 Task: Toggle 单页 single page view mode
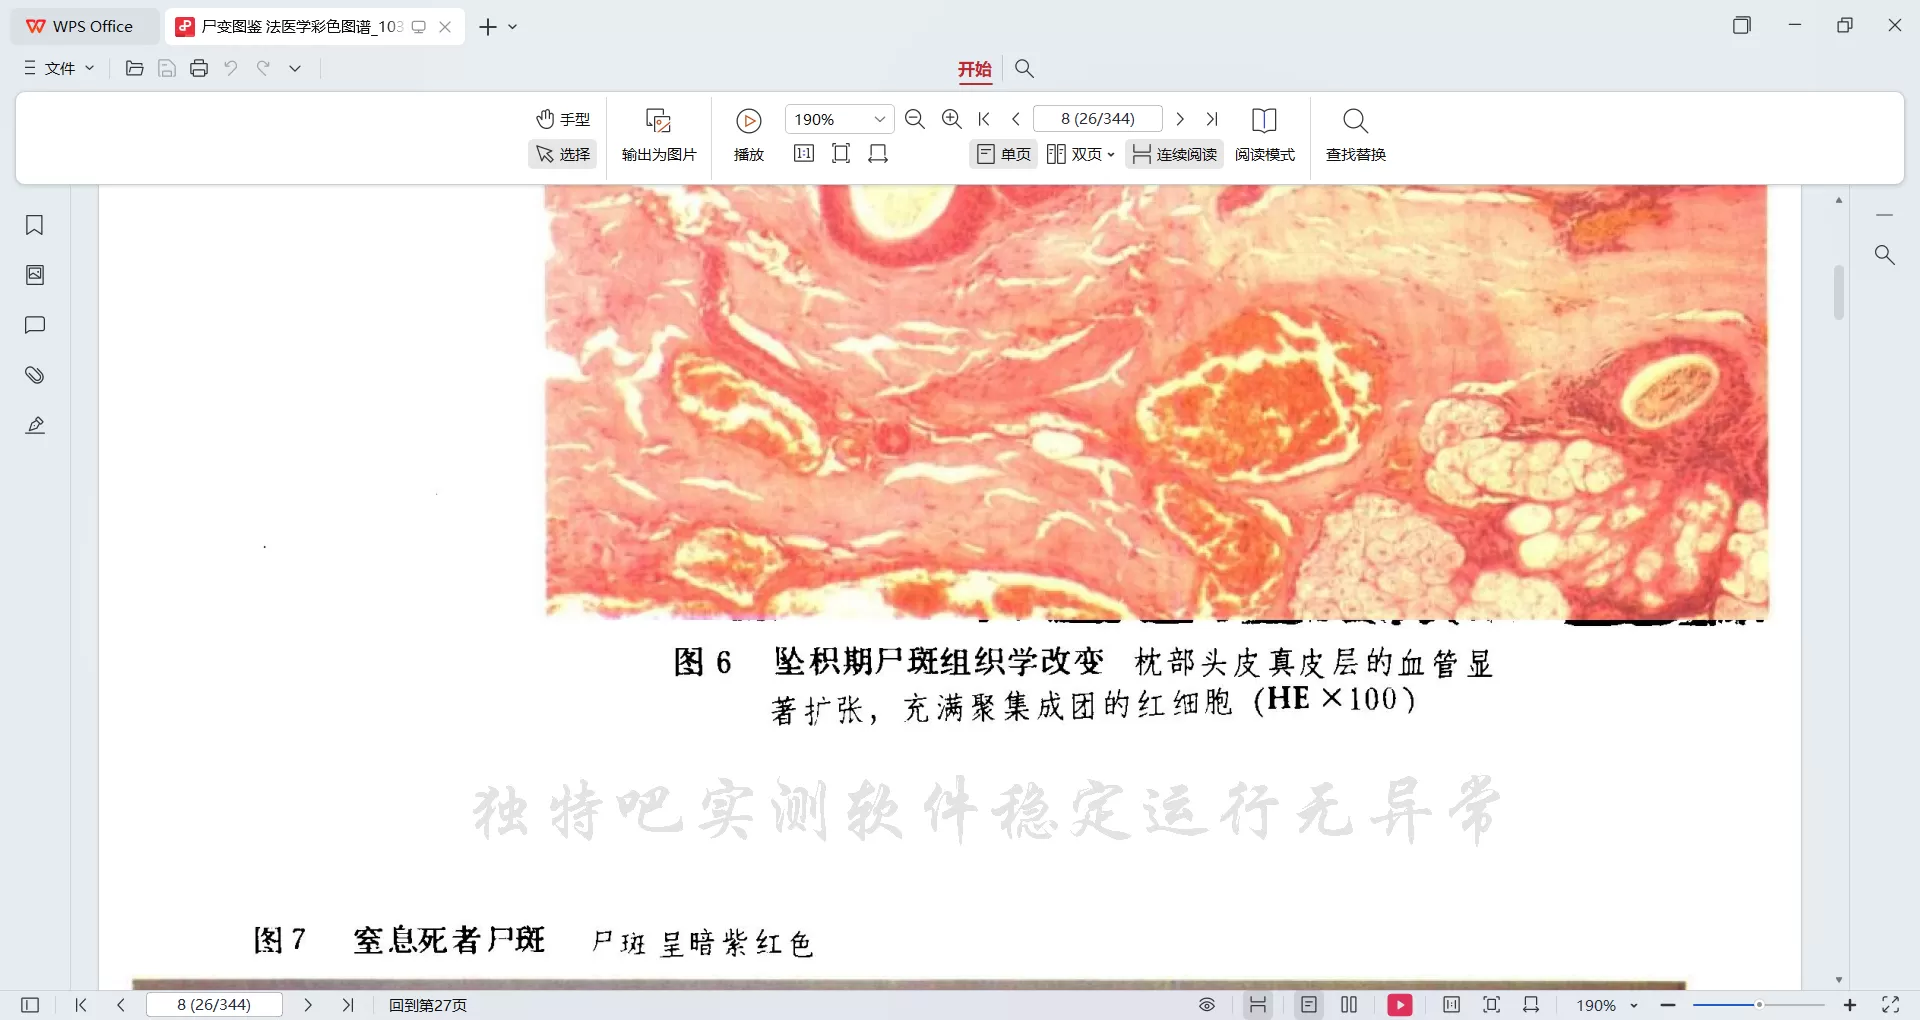(1003, 154)
